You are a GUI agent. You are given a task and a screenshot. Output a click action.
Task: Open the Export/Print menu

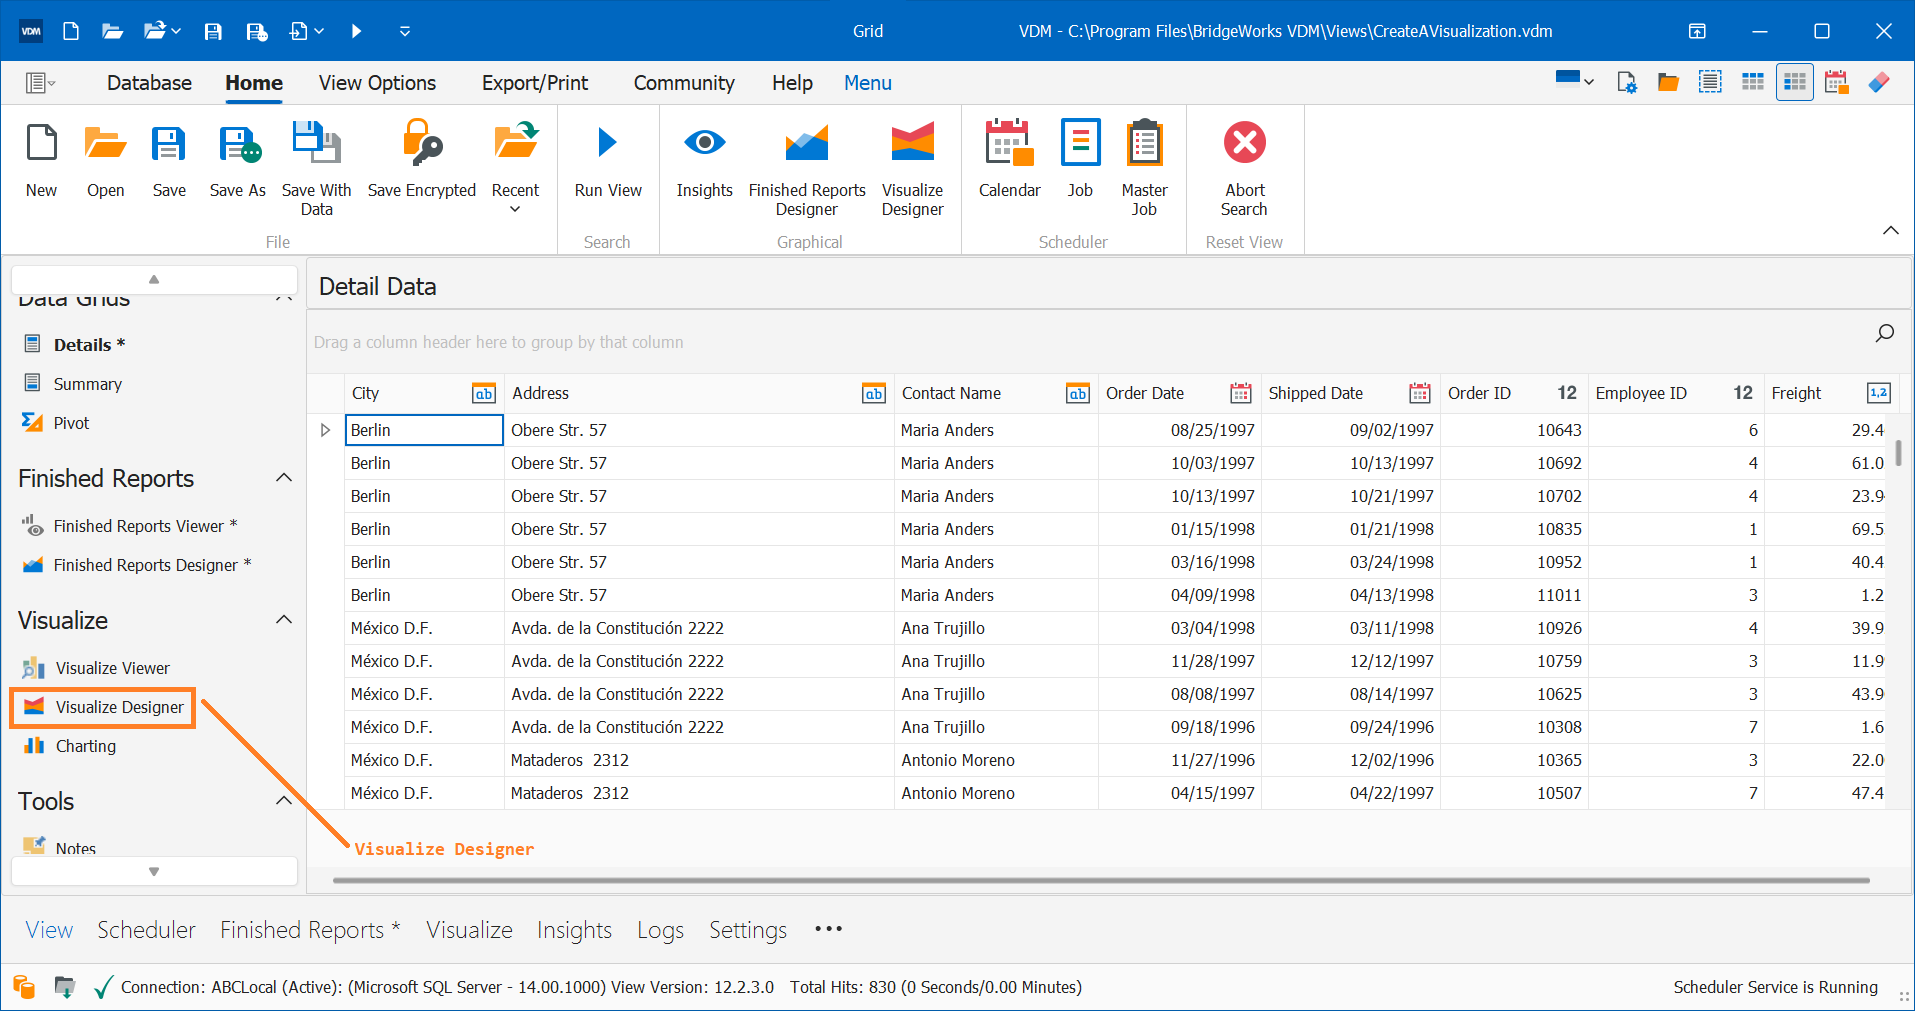click(534, 82)
